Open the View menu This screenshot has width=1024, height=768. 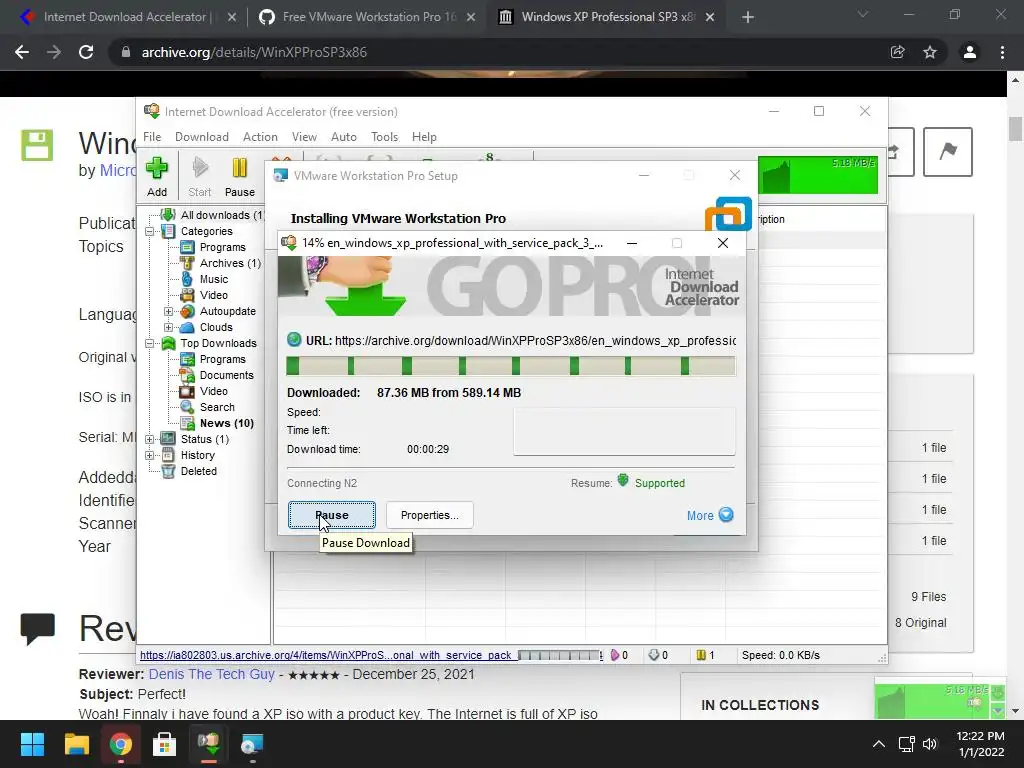click(304, 136)
